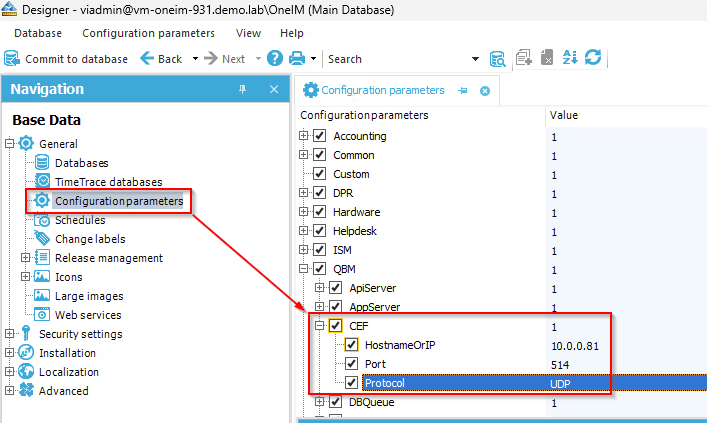The height and width of the screenshot is (423, 707).
Task: Click the Web services icon
Action: coord(42,314)
